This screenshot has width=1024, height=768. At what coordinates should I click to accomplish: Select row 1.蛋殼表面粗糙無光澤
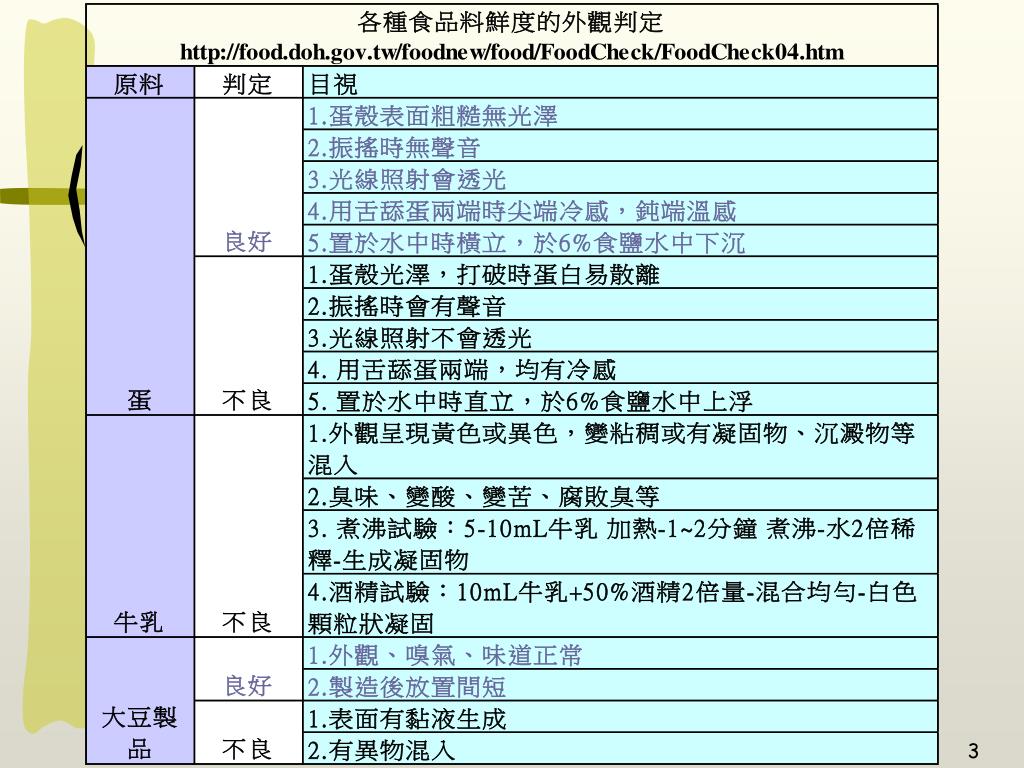[x=620, y=115]
